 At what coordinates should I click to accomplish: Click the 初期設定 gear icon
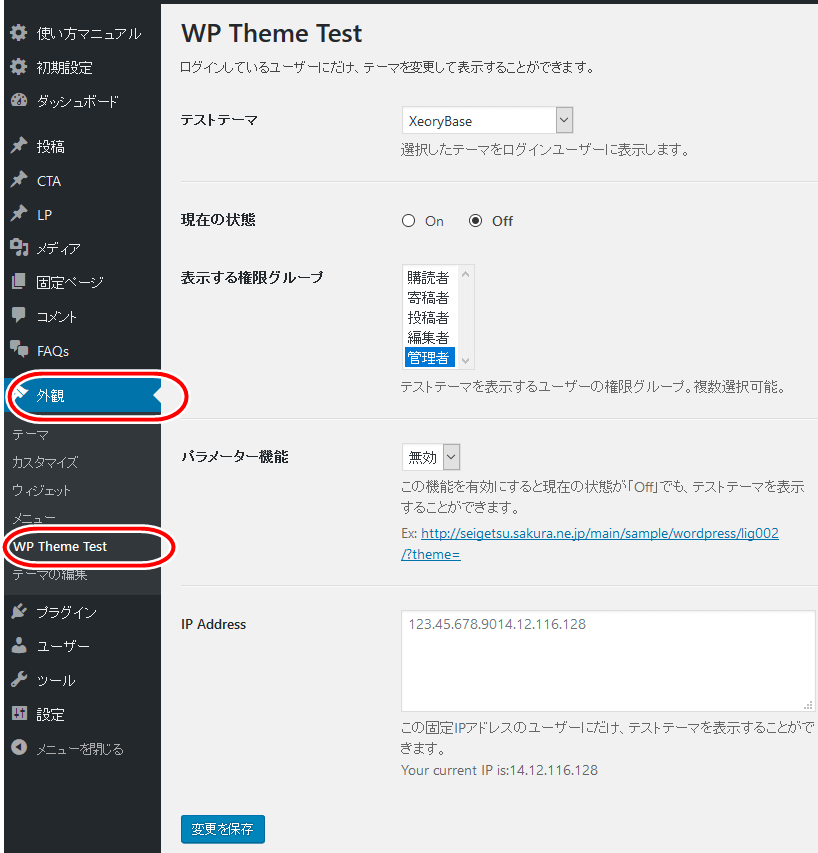(x=18, y=67)
